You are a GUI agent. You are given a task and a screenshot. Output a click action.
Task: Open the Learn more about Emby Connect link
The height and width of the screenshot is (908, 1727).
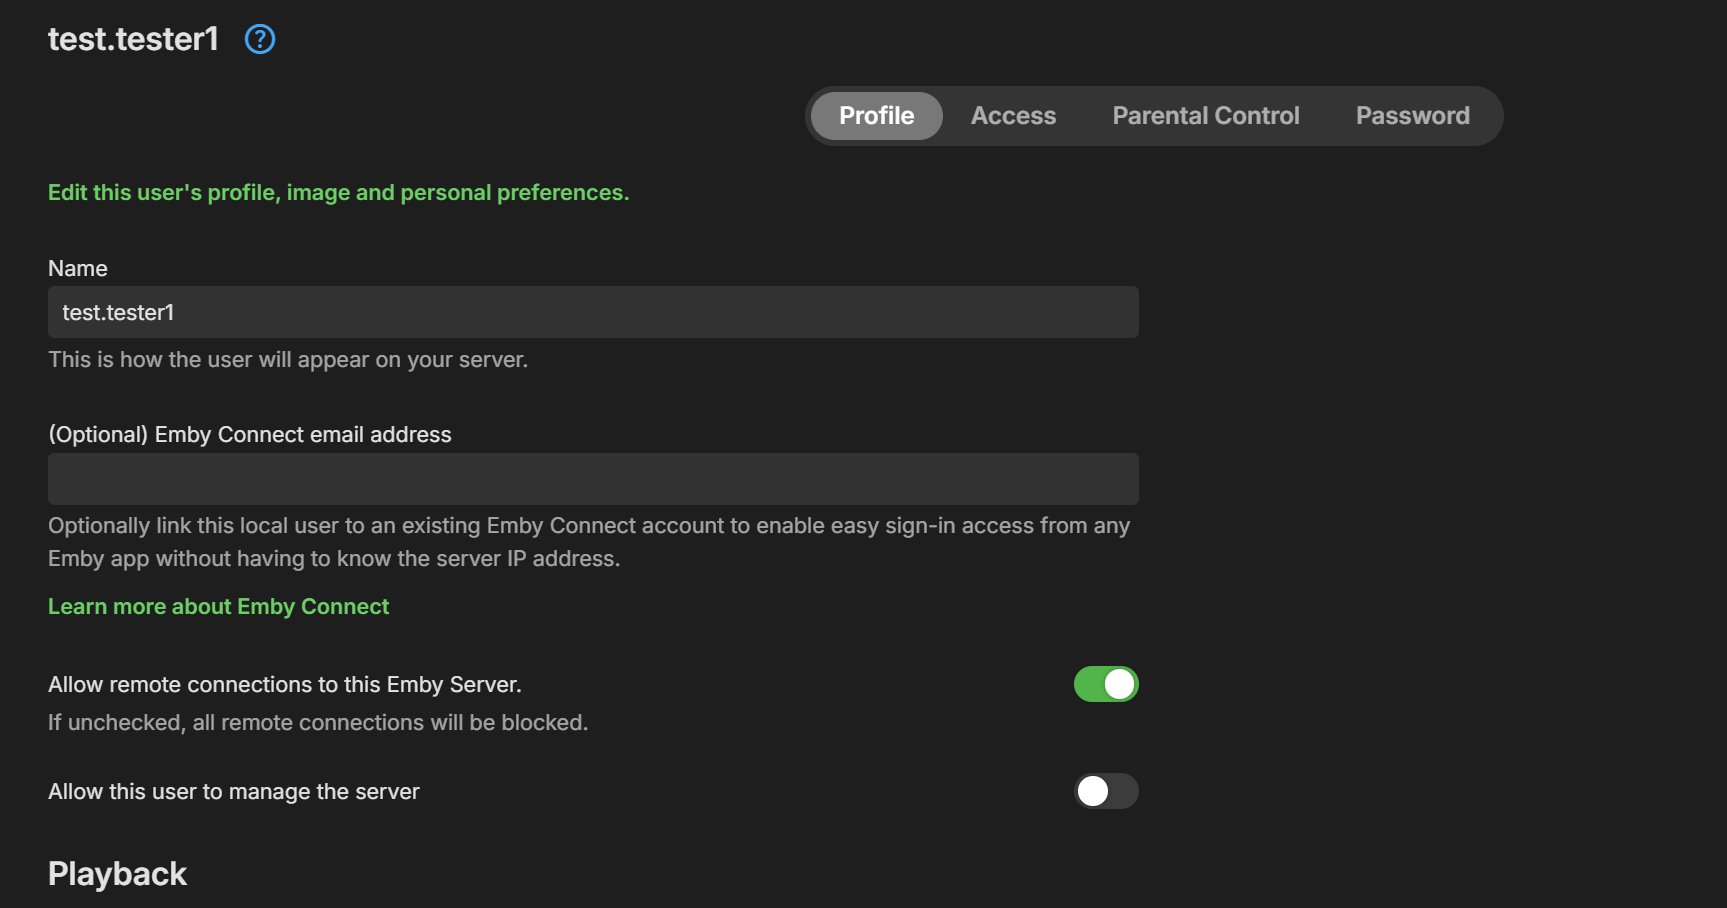pos(219,607)
